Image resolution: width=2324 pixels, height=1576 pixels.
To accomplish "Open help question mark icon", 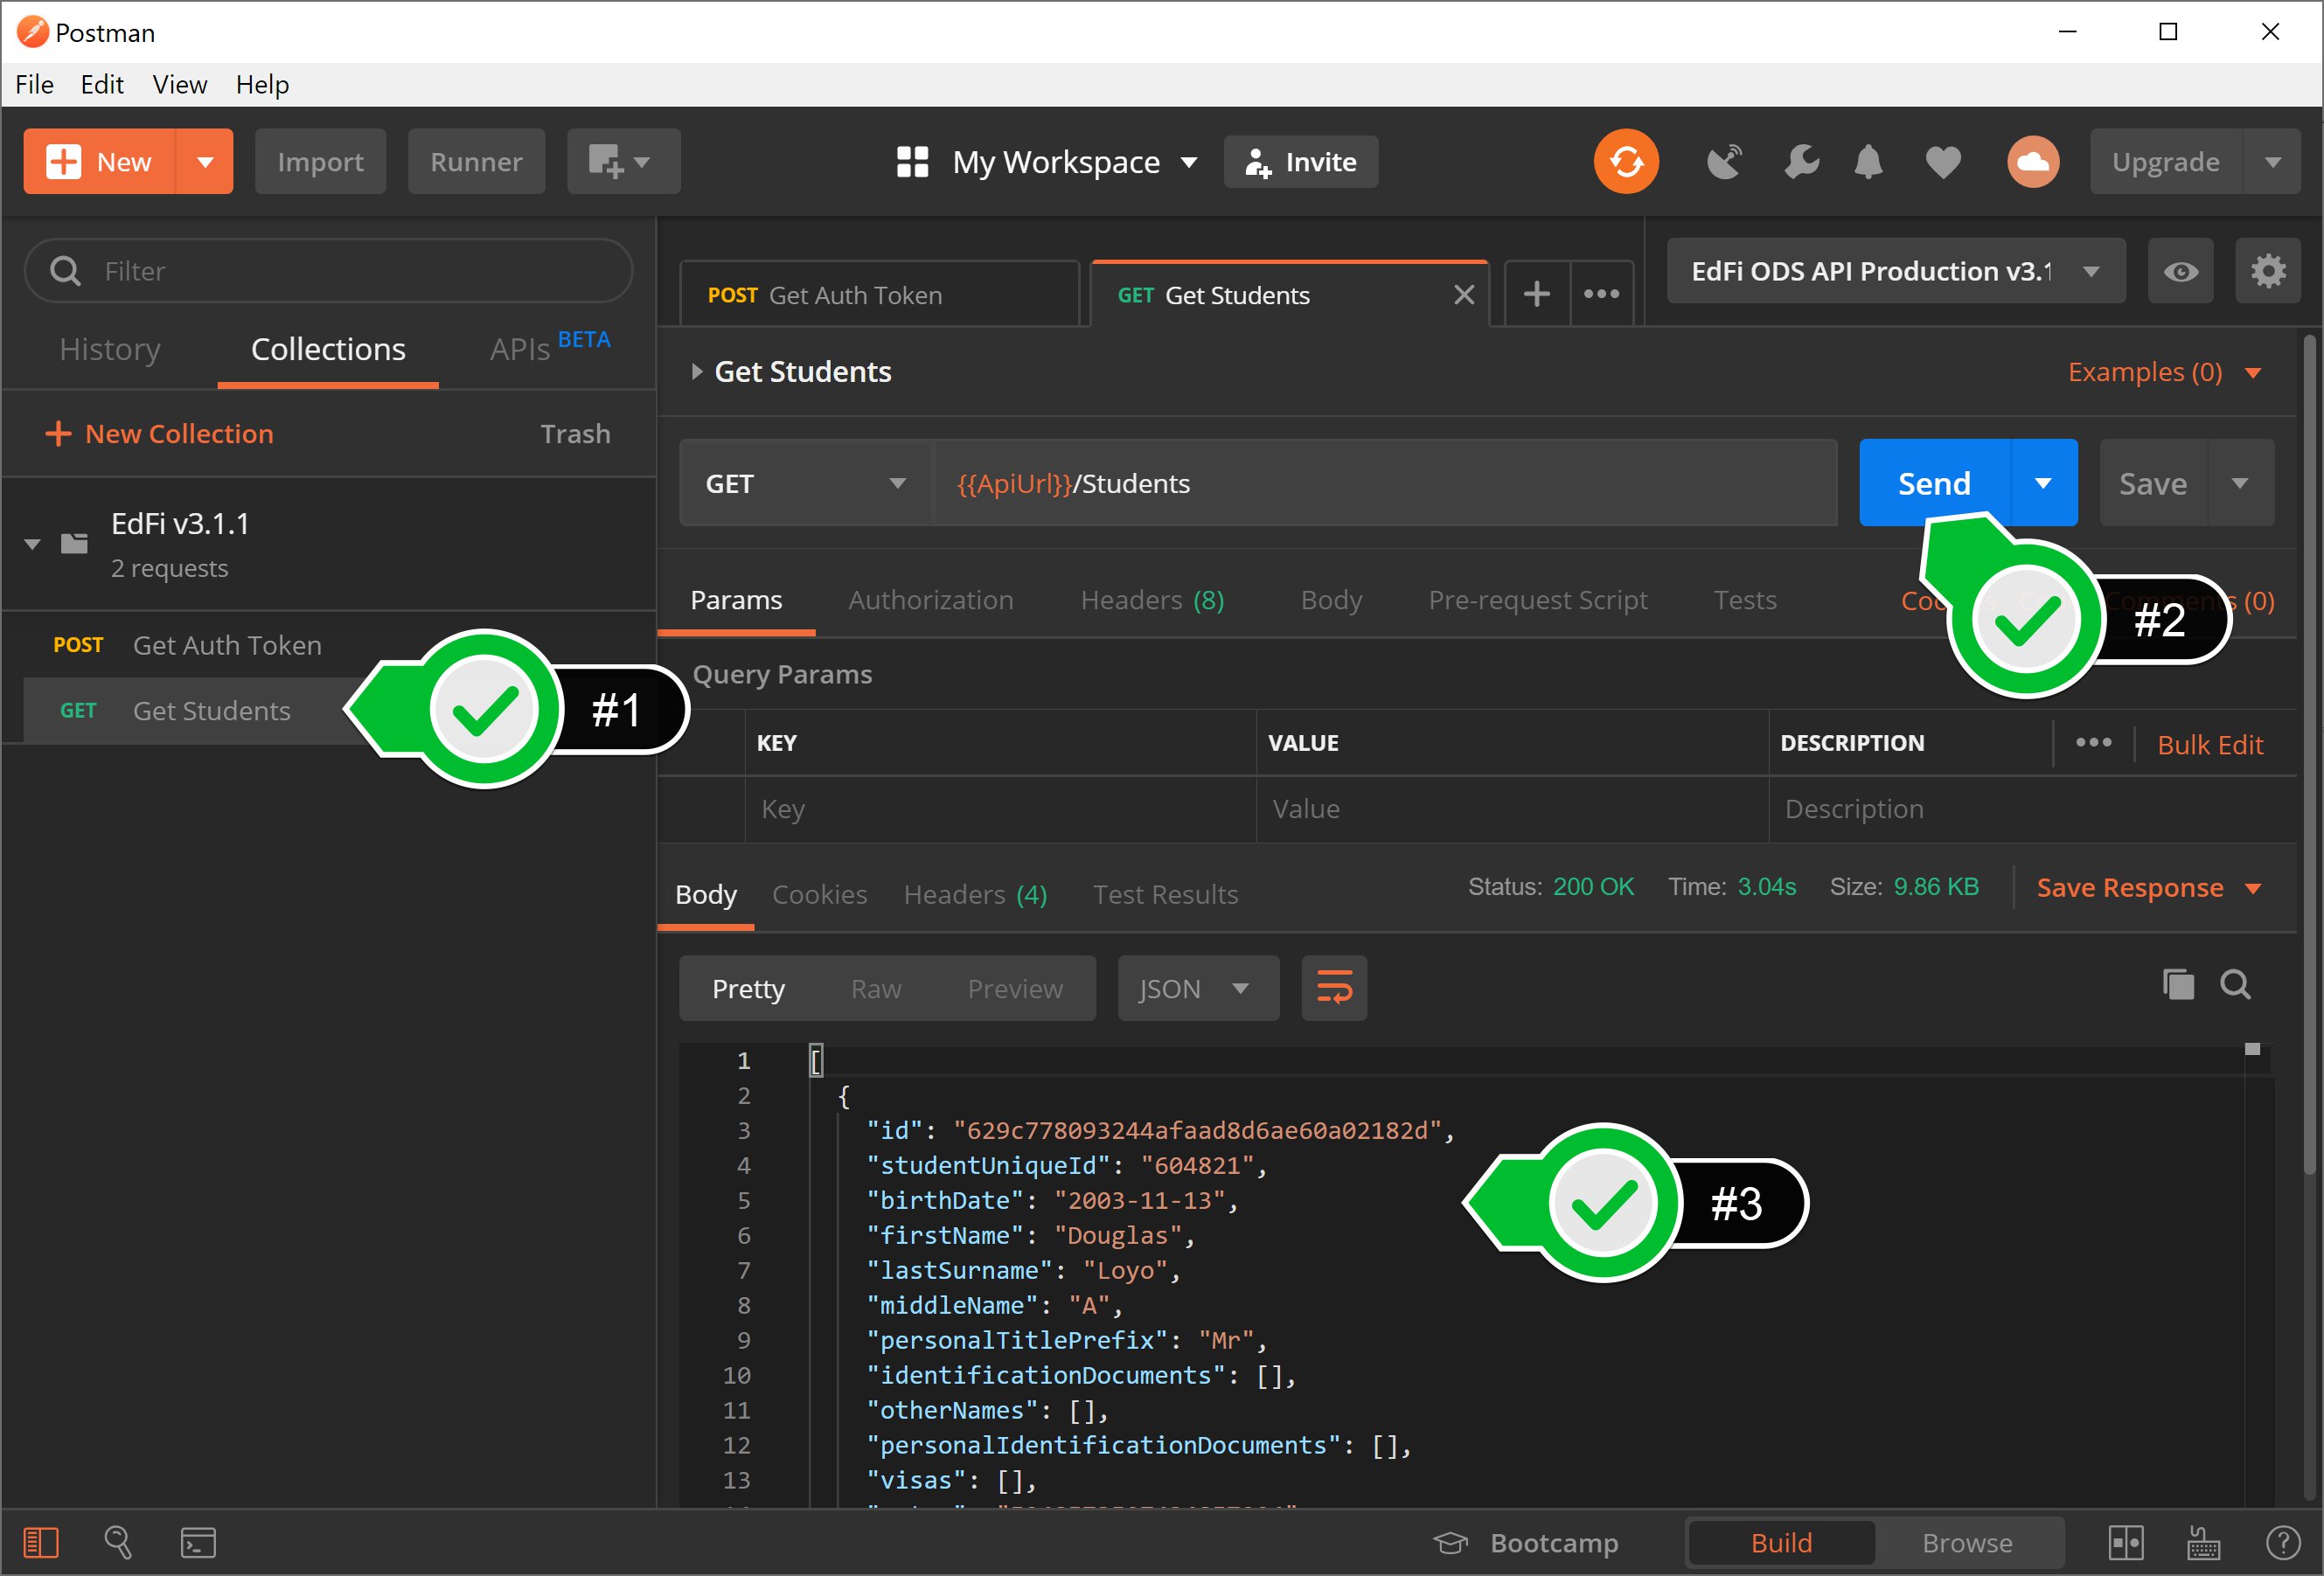I will [x=2283, y=1542].
